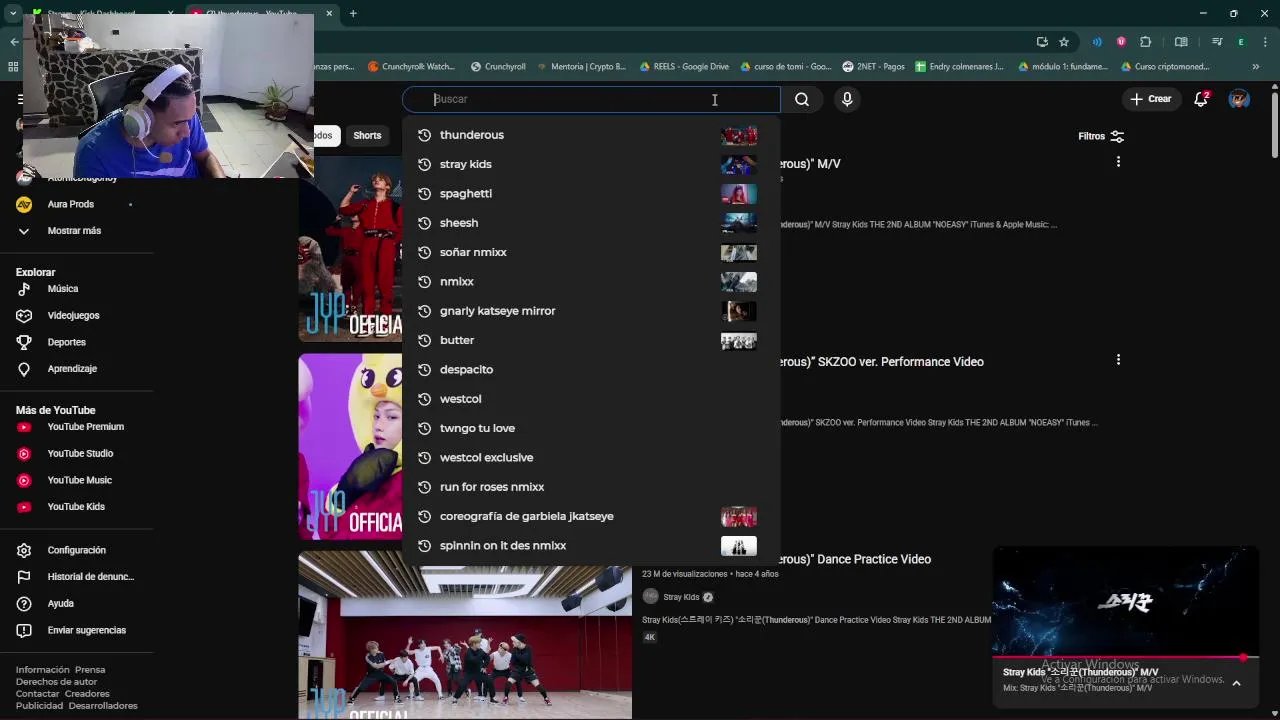Open Videojuegos in Explorar
The width and height of the screenshot is (1280, 720).
click(73, 316)
